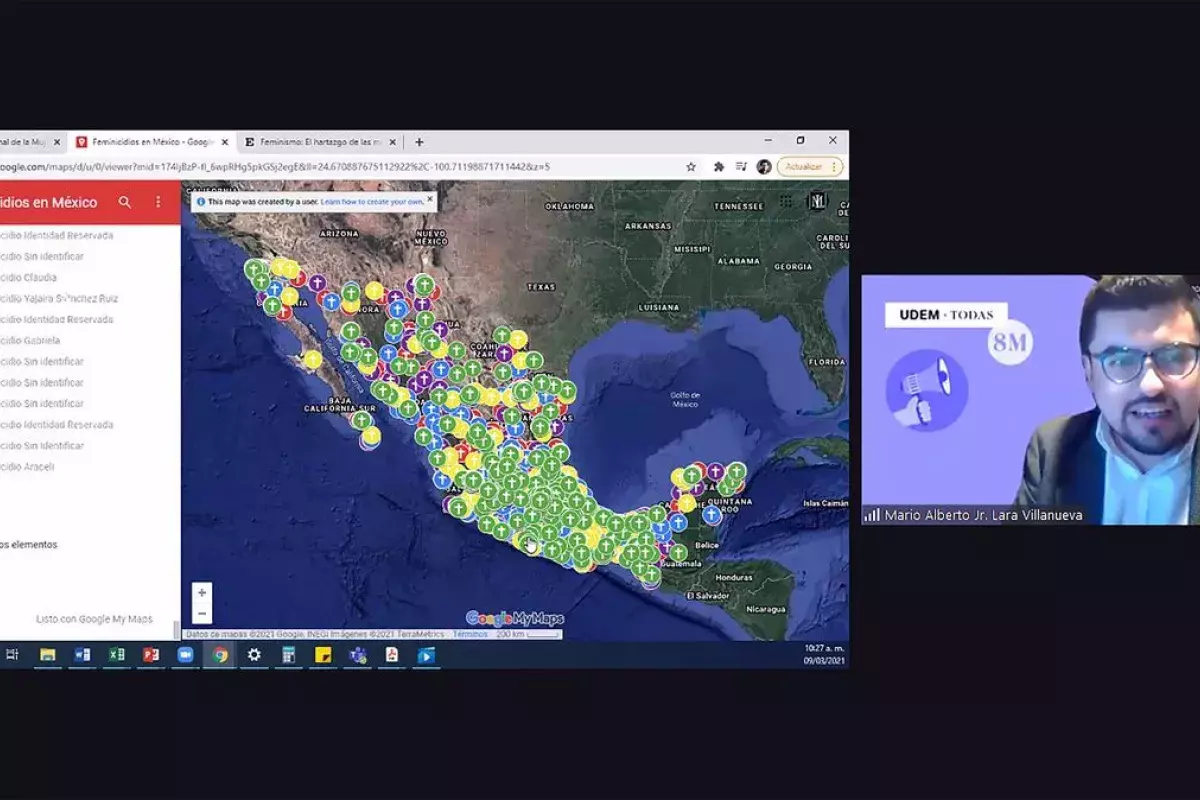
Task: Open Windows Settings gear on the taskbar
Action: click(x=254, y=655)
